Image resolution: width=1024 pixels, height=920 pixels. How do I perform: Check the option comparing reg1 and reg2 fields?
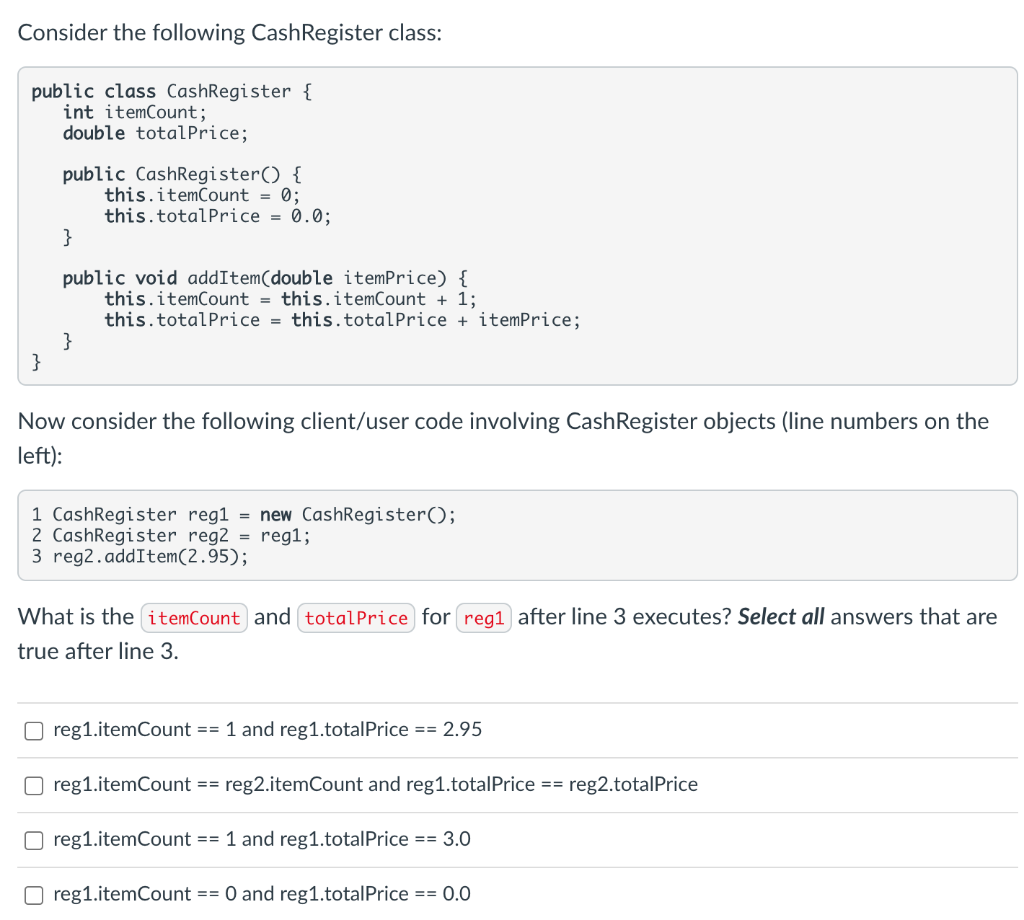(33, 785)
